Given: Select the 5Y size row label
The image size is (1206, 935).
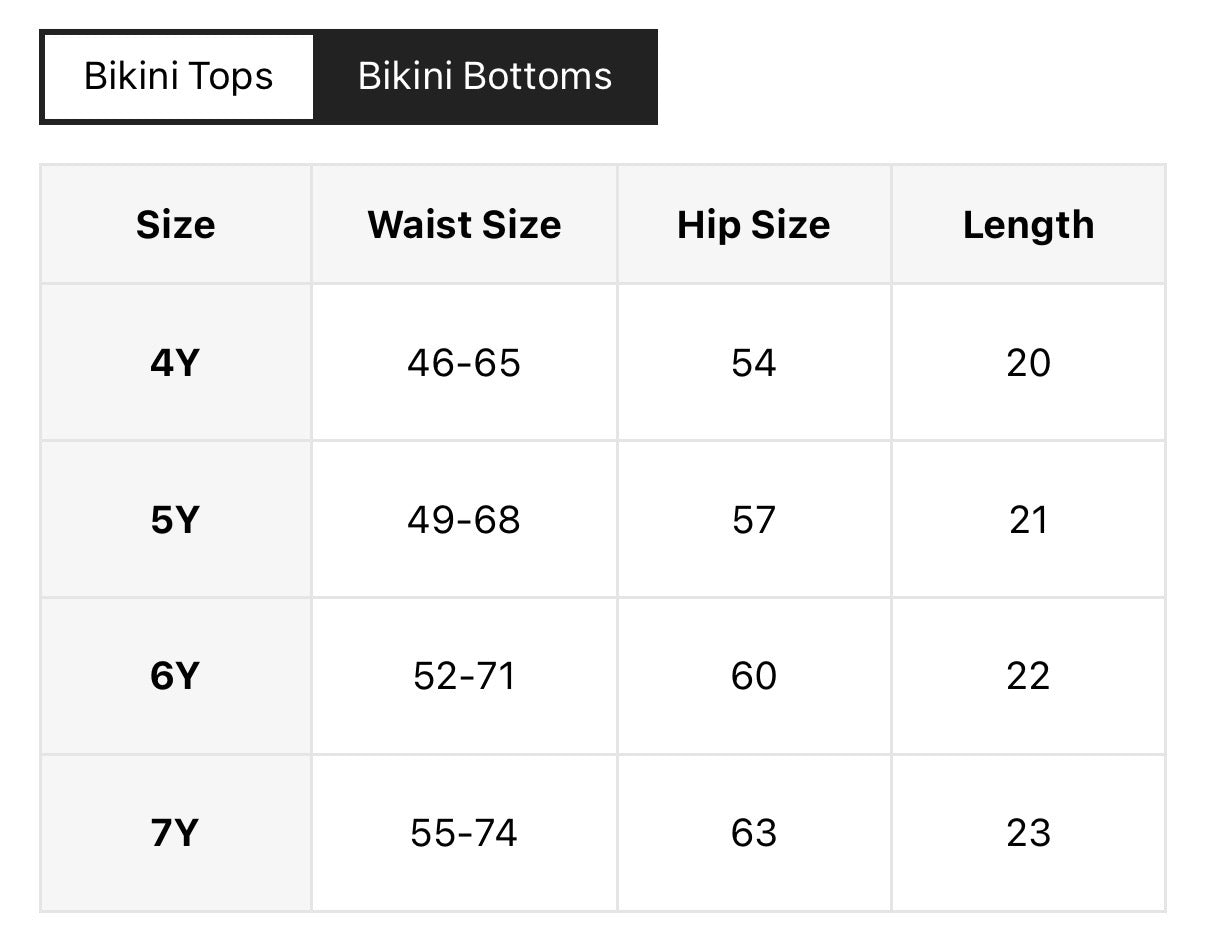Looking at the screenshot, I should [x=176, y=520].
